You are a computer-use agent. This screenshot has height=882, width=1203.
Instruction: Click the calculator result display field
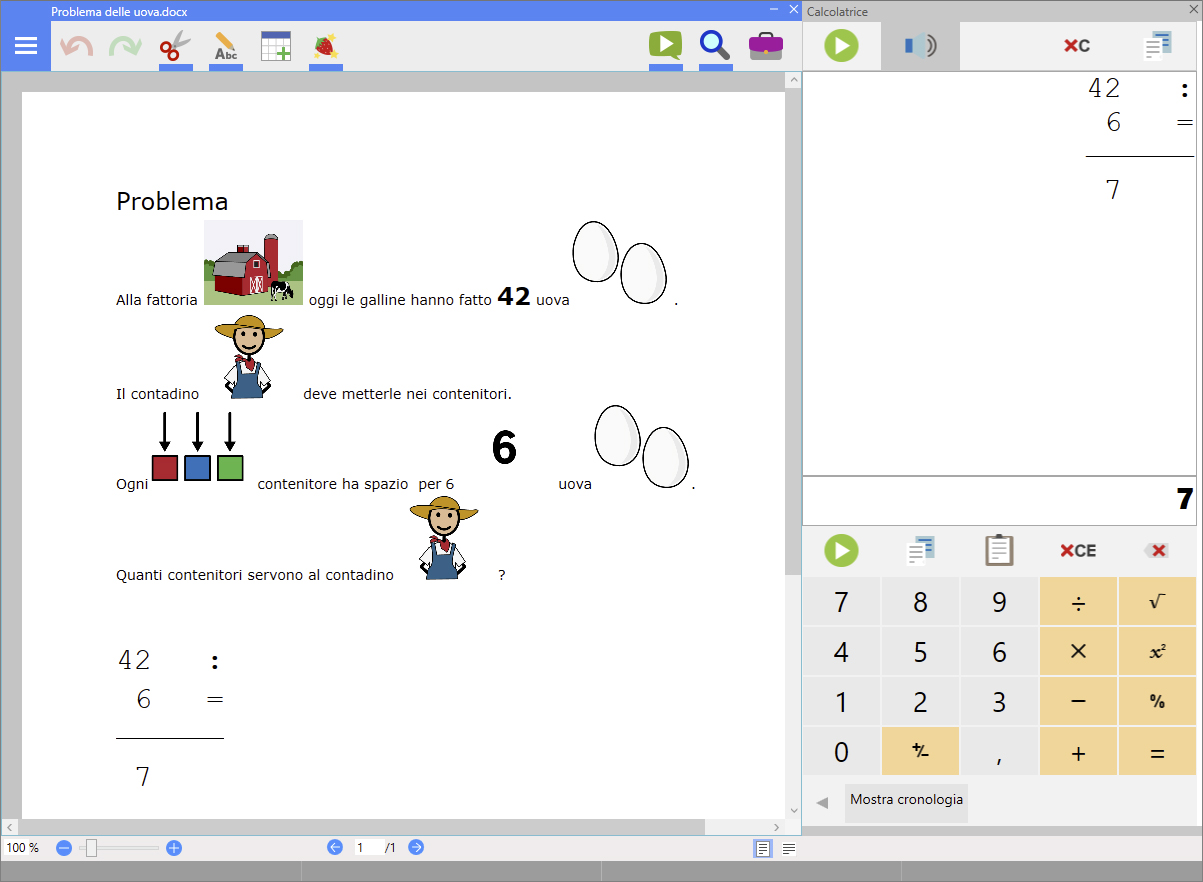click(x=999, y=499)
